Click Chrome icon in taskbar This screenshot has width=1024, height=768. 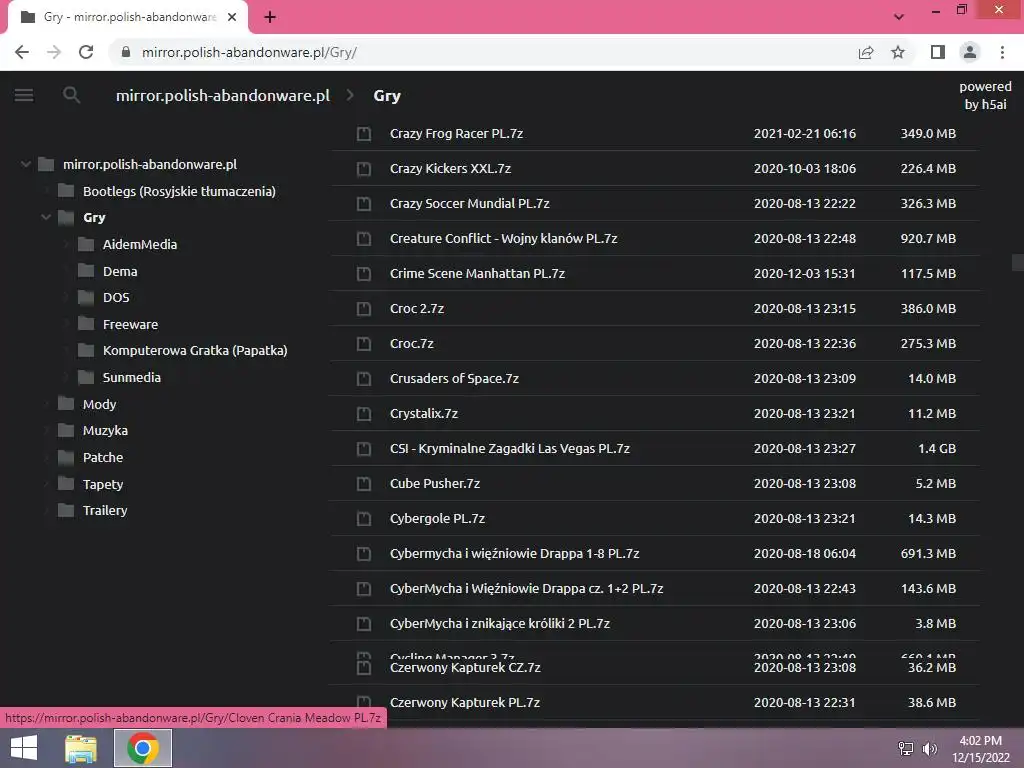pyautogui.click(x=143, y=748)
